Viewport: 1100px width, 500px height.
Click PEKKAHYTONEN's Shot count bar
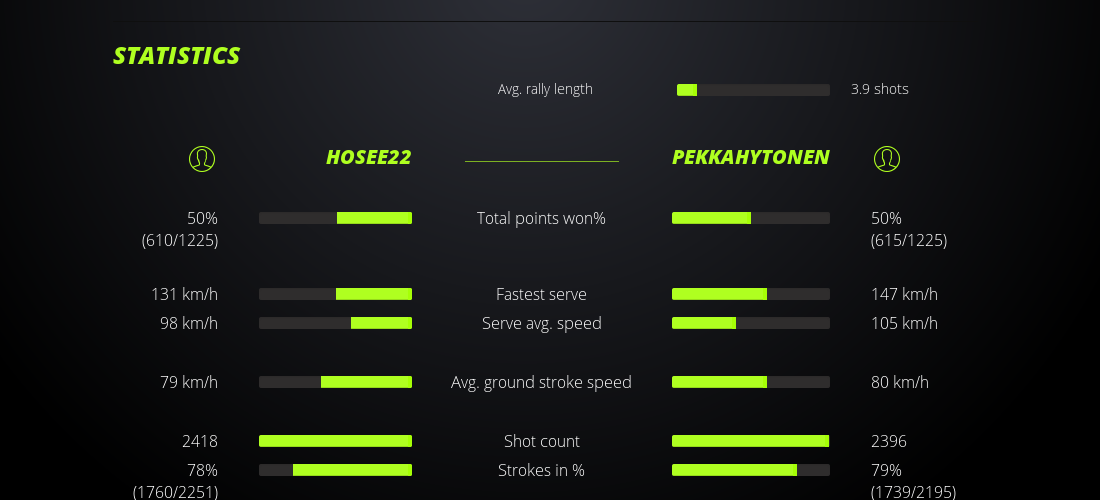tap(750, 441)
